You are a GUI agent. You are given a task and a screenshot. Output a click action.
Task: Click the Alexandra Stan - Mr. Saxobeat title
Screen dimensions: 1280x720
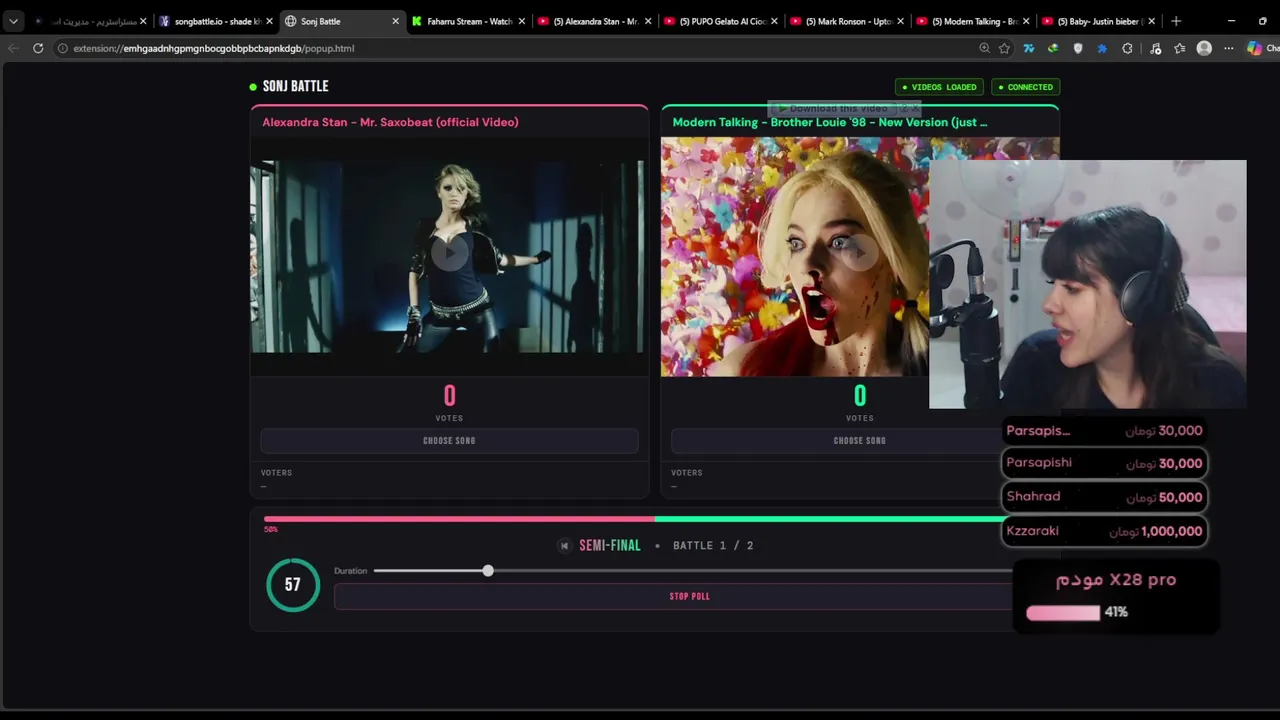(x=390, y=122)
